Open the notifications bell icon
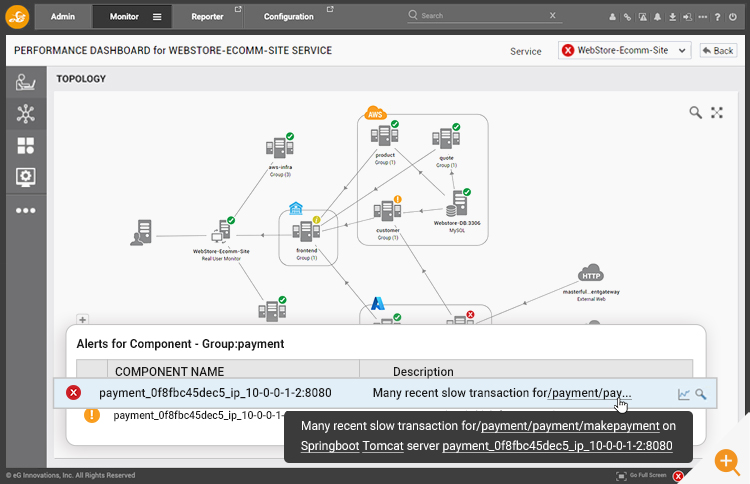The width and height of the screenshot is (750, 484). click(x=658, y=17)
